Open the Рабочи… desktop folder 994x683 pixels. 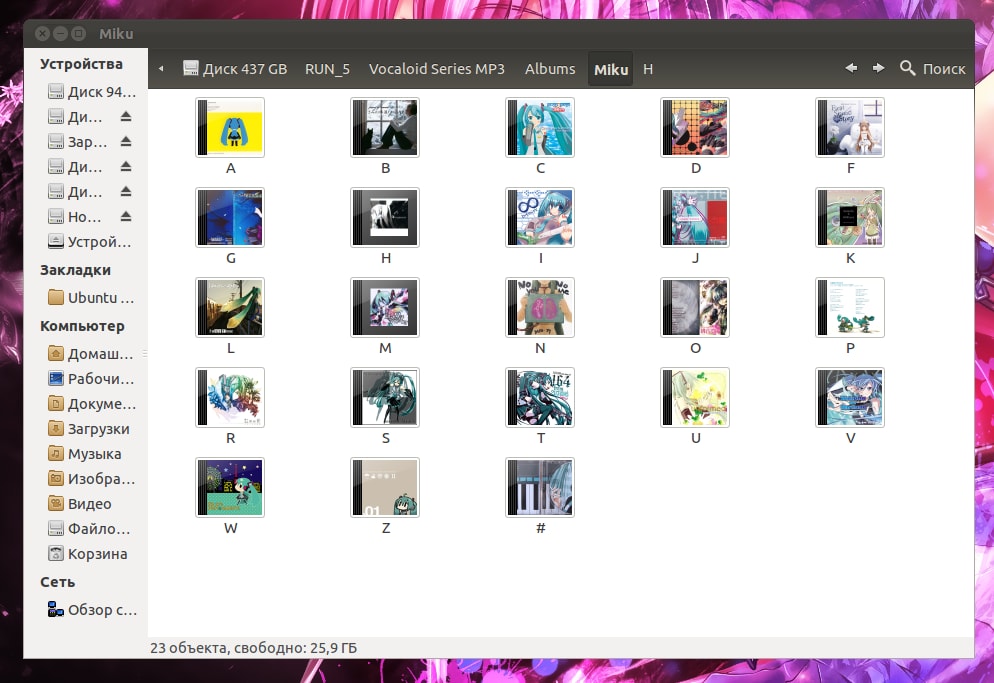click(x=91, y=379)
